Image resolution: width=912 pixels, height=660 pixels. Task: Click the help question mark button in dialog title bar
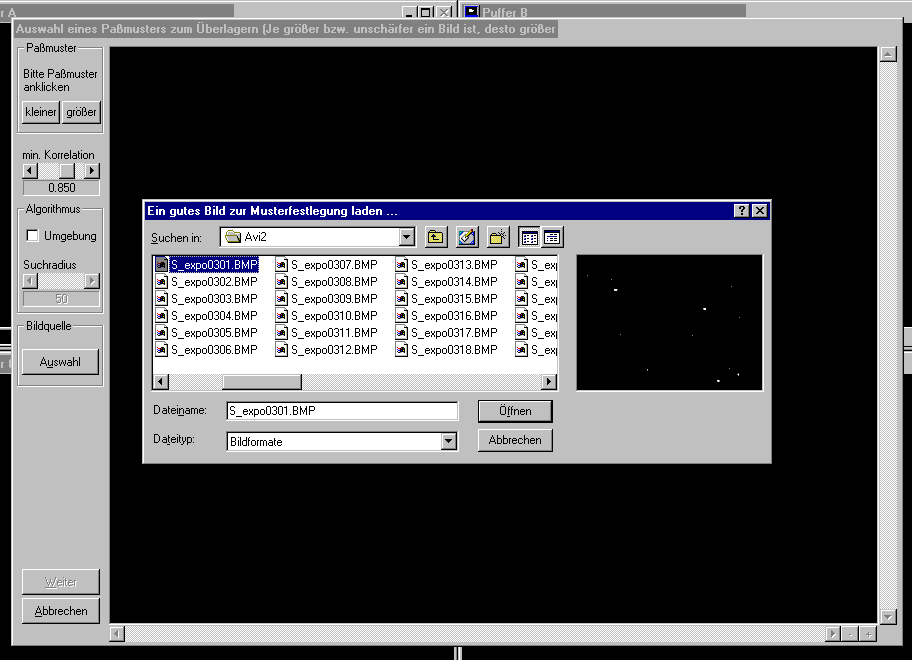coord(741,210)
